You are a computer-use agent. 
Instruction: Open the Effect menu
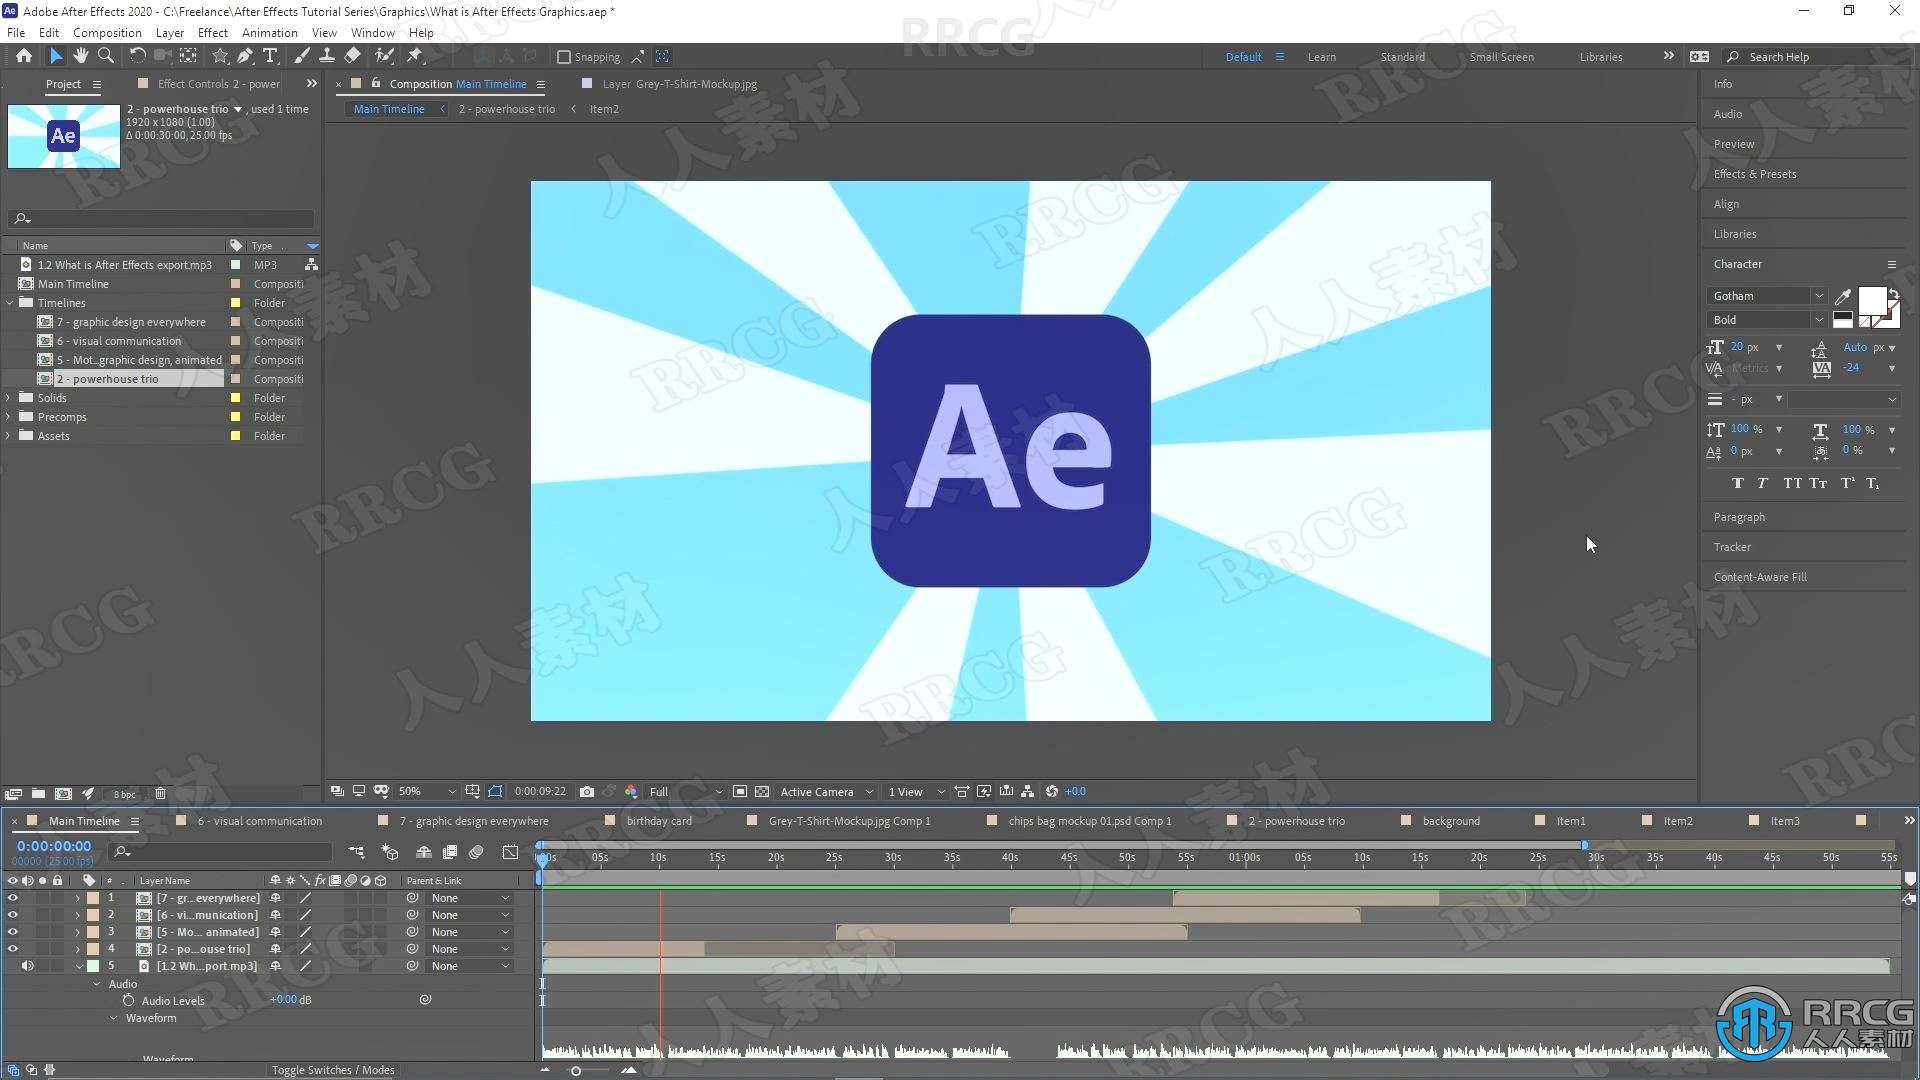(x=212, y=32)
